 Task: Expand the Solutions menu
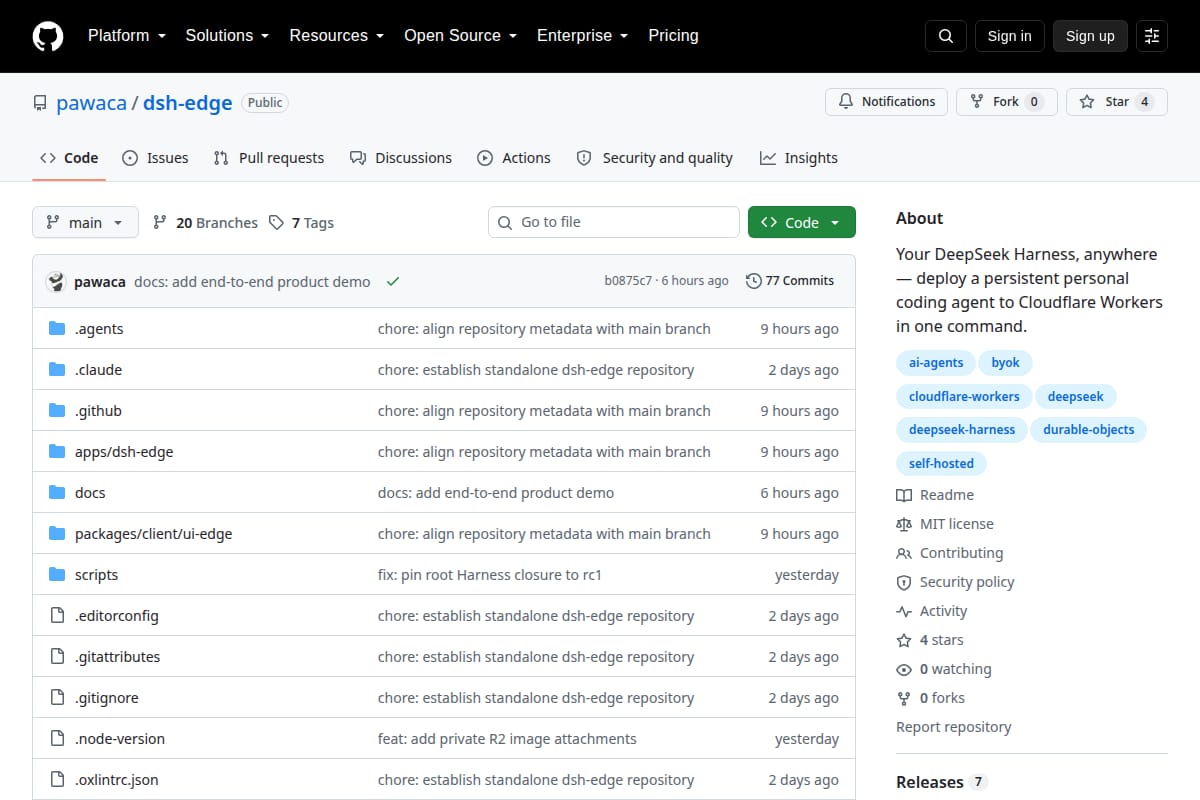tap(227, 36)
